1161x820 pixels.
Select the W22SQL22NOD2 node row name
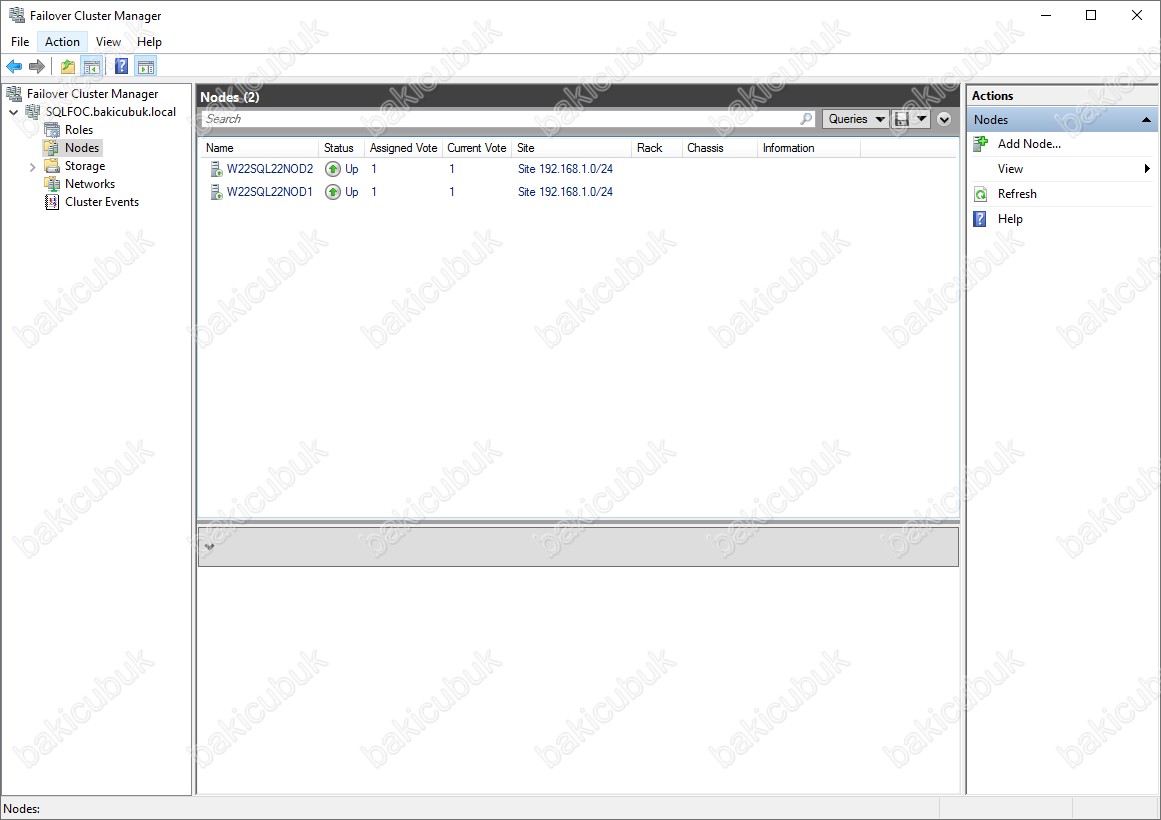click(270, 169)
